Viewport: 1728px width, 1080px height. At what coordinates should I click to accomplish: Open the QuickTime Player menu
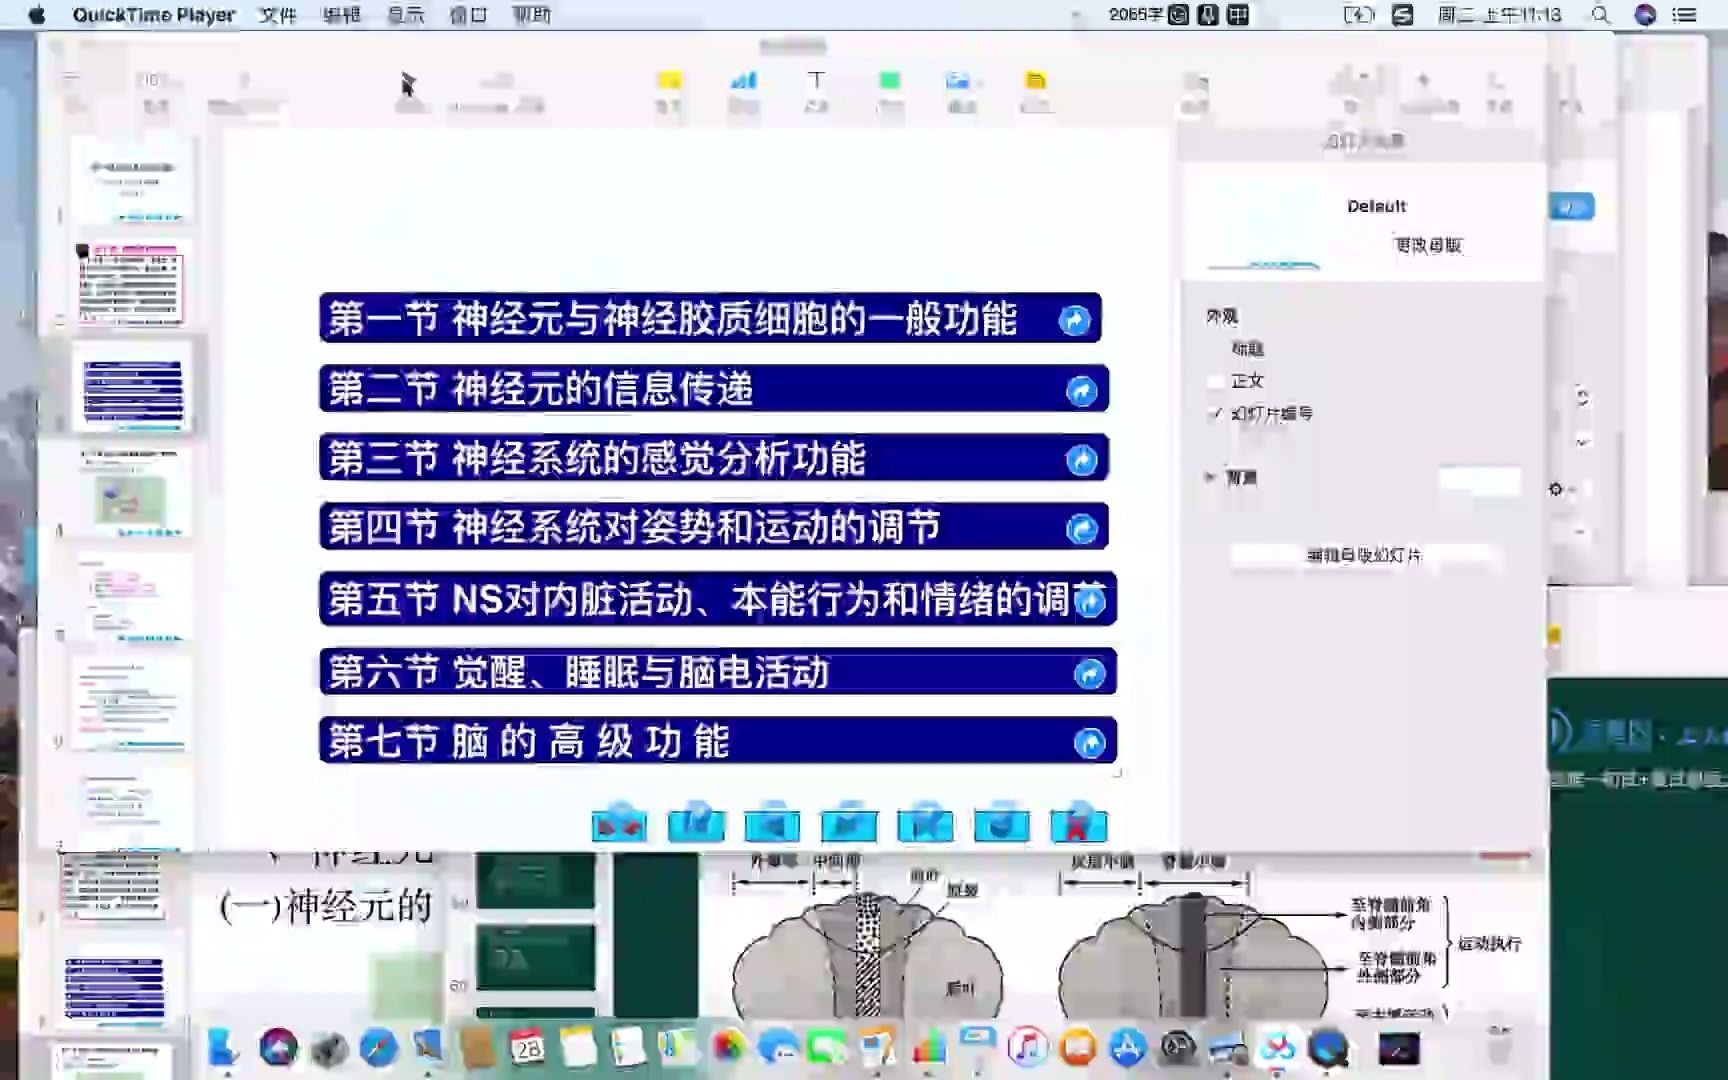click(x=154, y=15)
